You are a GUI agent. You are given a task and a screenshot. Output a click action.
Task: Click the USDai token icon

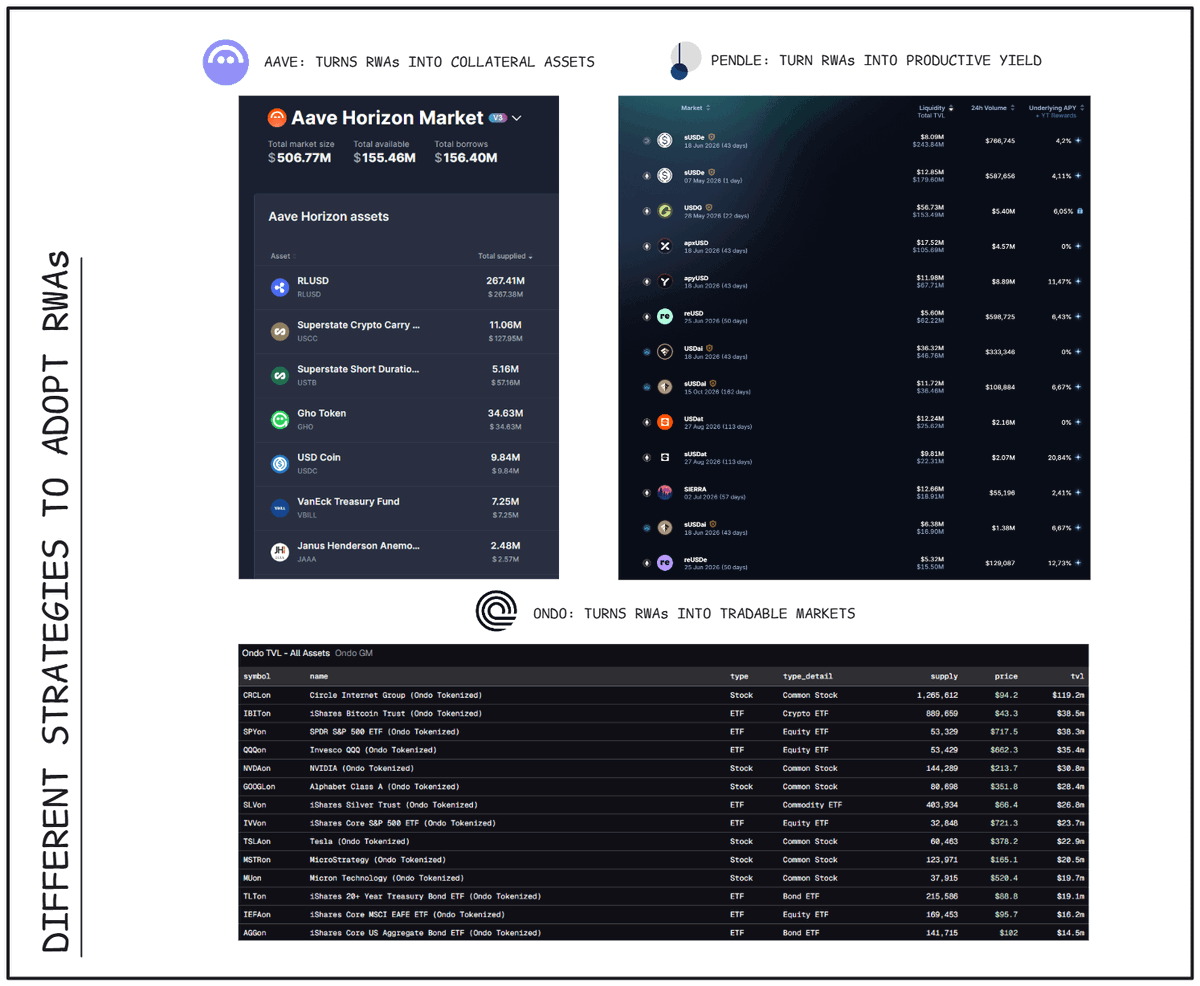click(665, 352)
